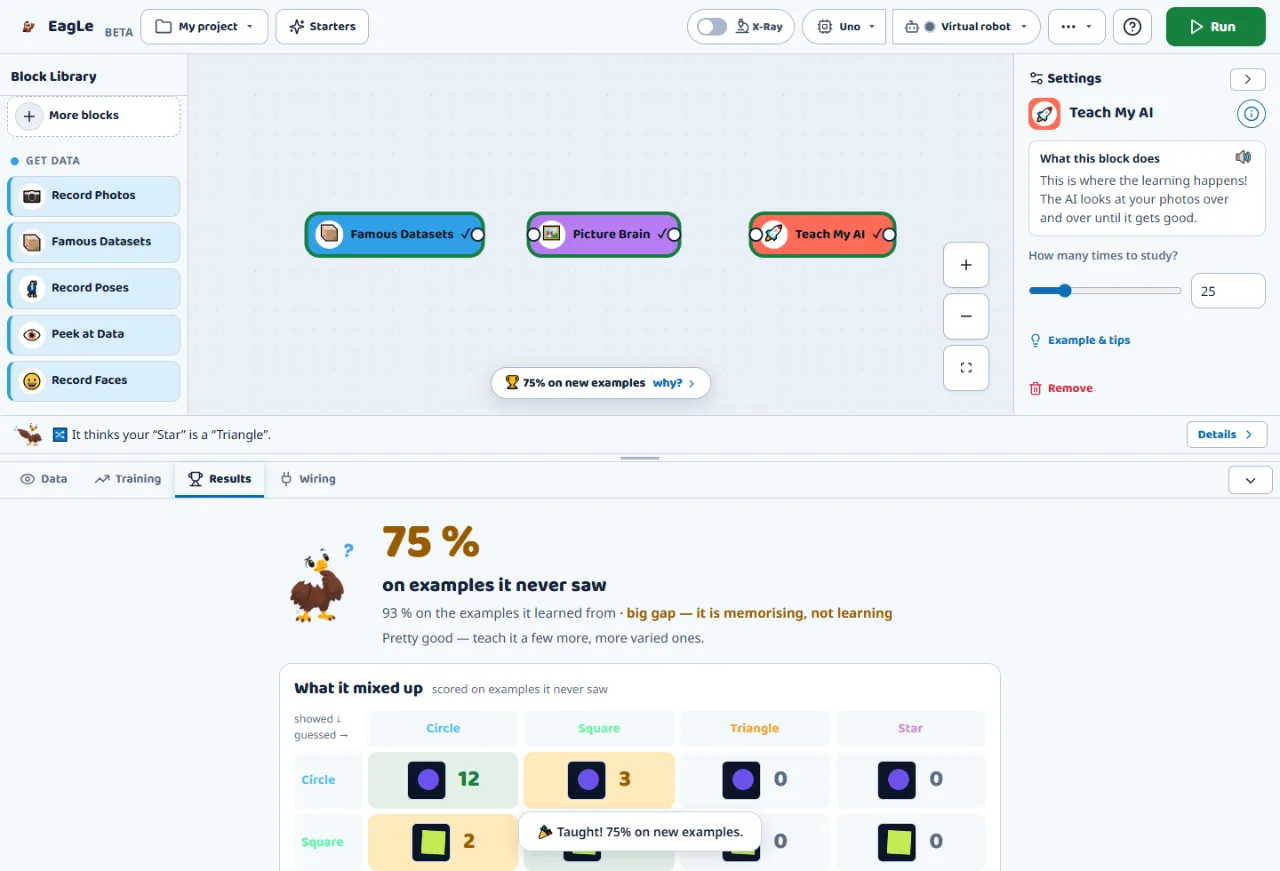Click the Teach My AI rocket icon in Settings
The width and height of the screenshot is (1280, 871).
(1044, 114)
